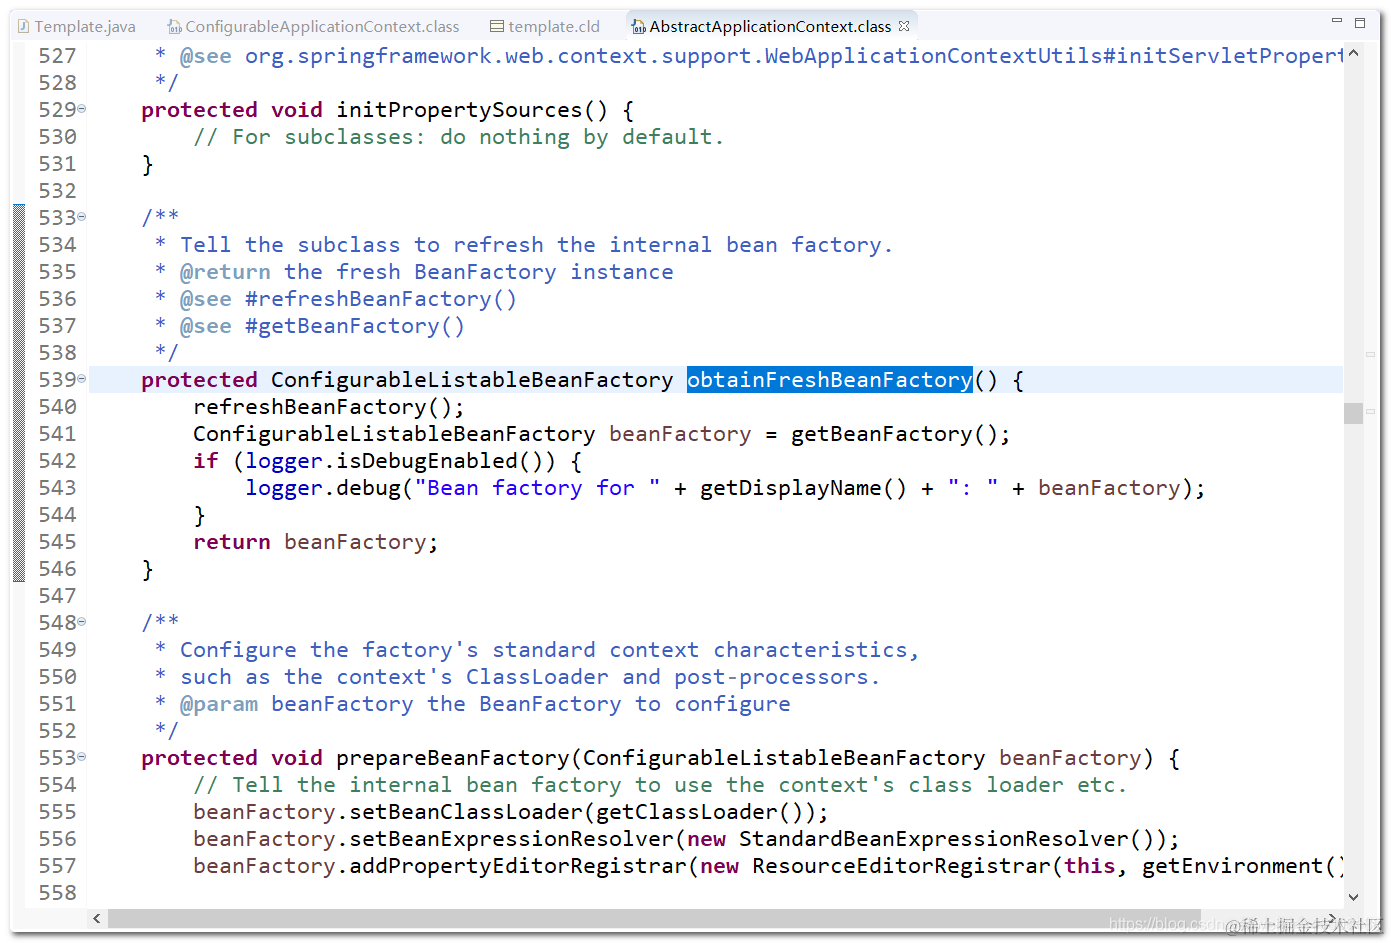This screenshot has height=943, width=1391.
Task: Switch to the template.cld tab
Action: 545,26
